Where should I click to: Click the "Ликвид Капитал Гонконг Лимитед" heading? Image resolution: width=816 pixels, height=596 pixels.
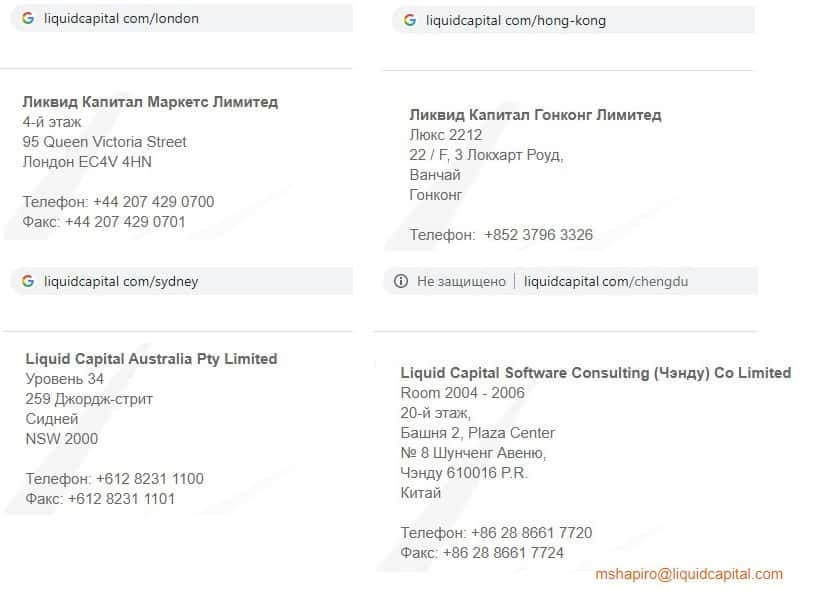pos(535,115)
